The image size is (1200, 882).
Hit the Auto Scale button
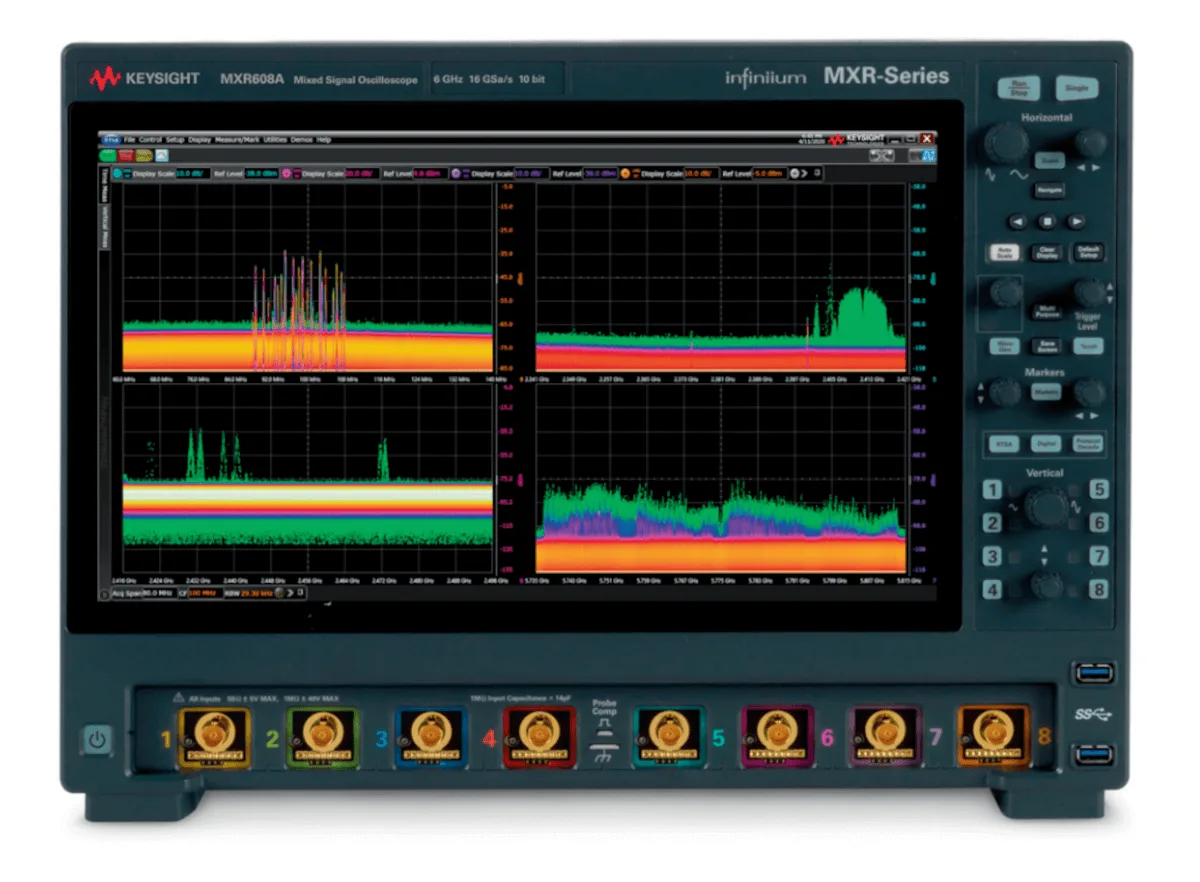click(x=1005, y=253)
